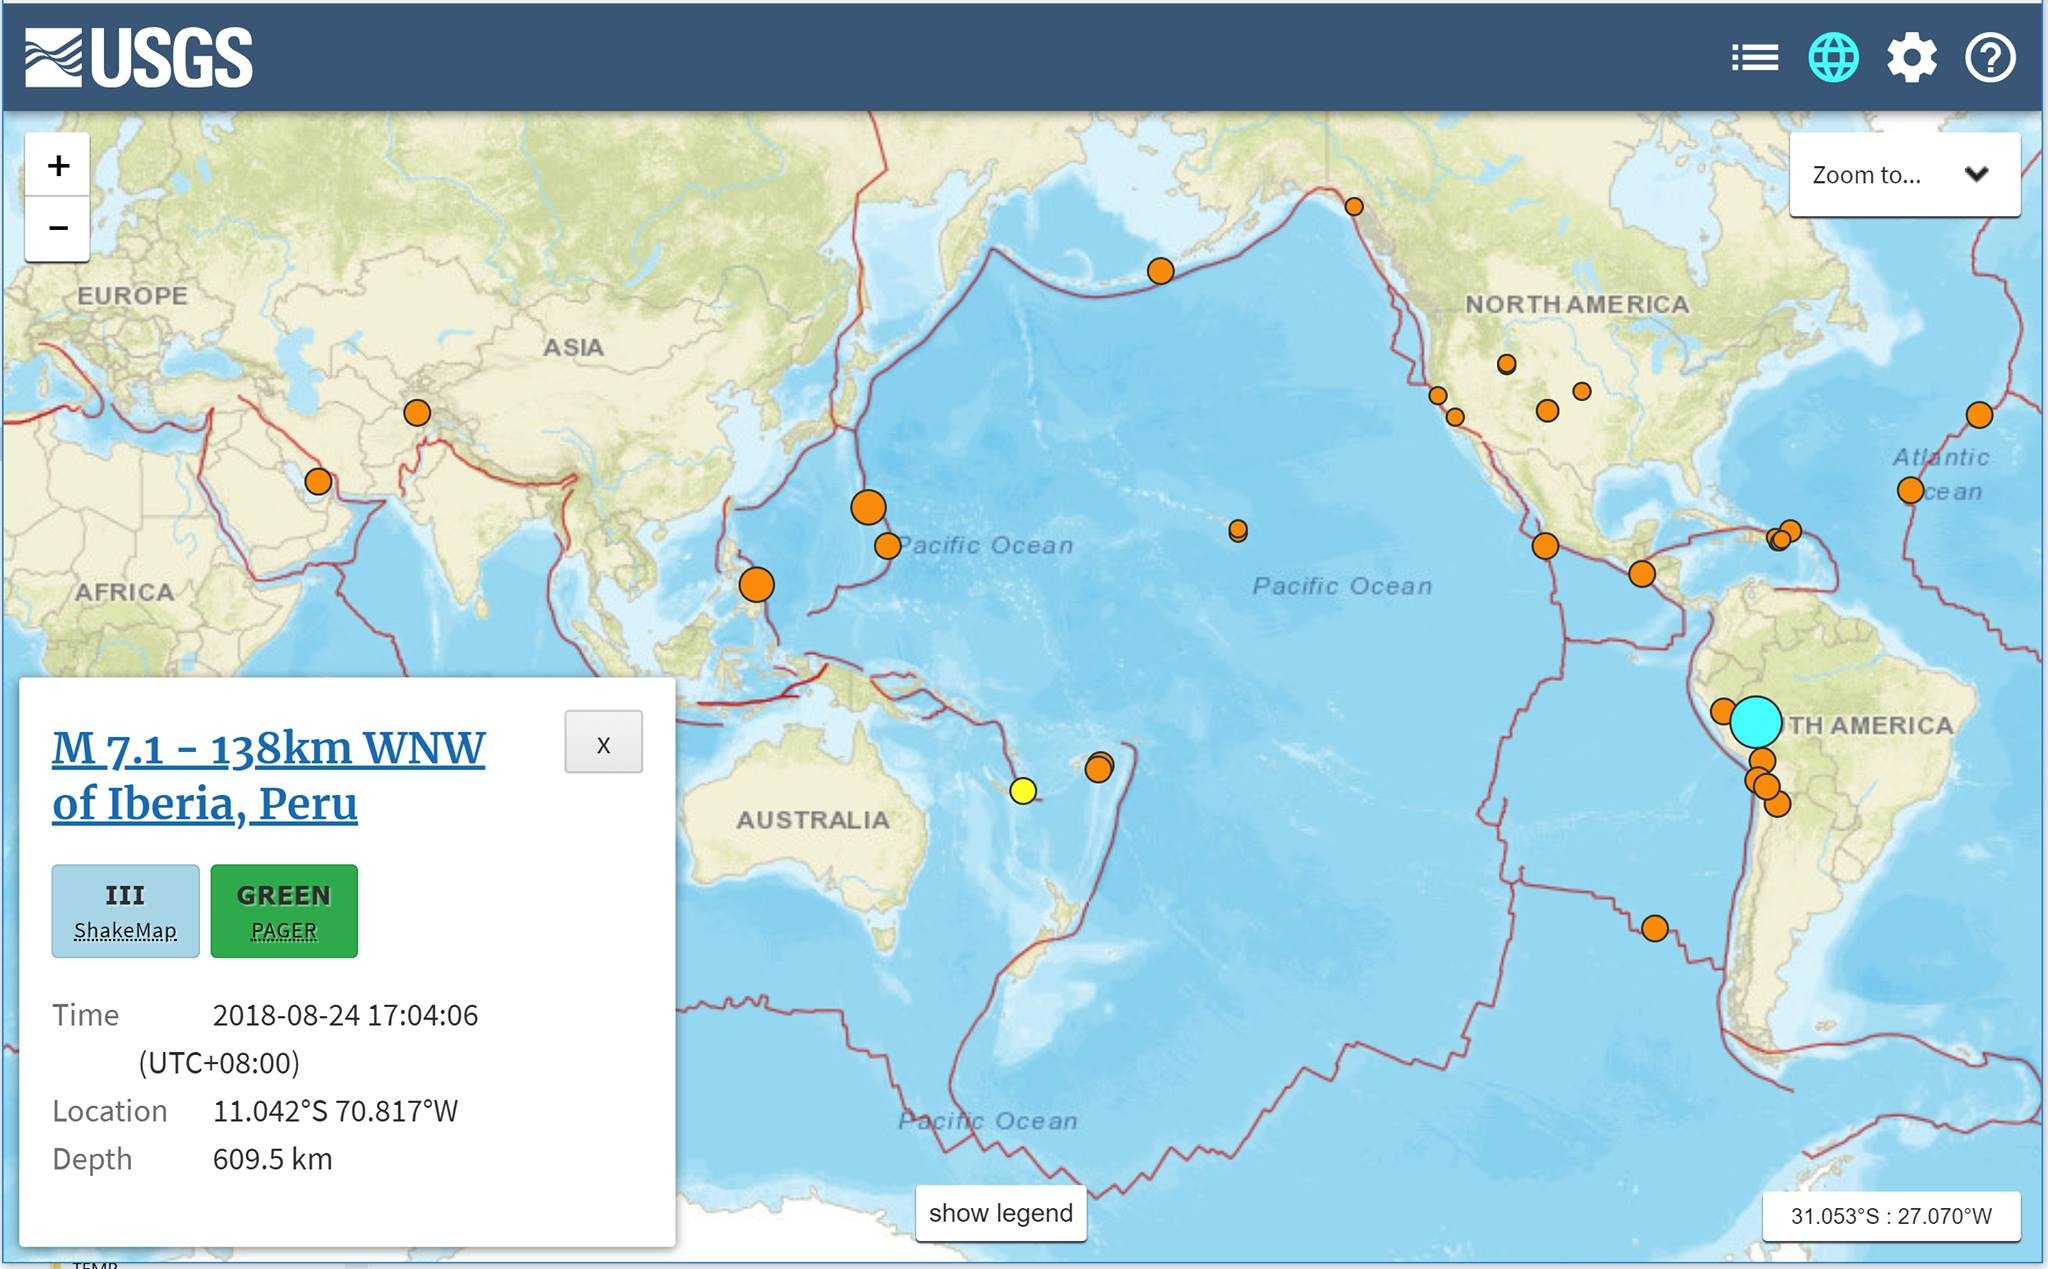Image resolution: width=2048 pixels, height=1269 pixels.
Task: Click the time 2018-08-24 17:04:06
Action: pyautogui.click(x=345, y=1015)
